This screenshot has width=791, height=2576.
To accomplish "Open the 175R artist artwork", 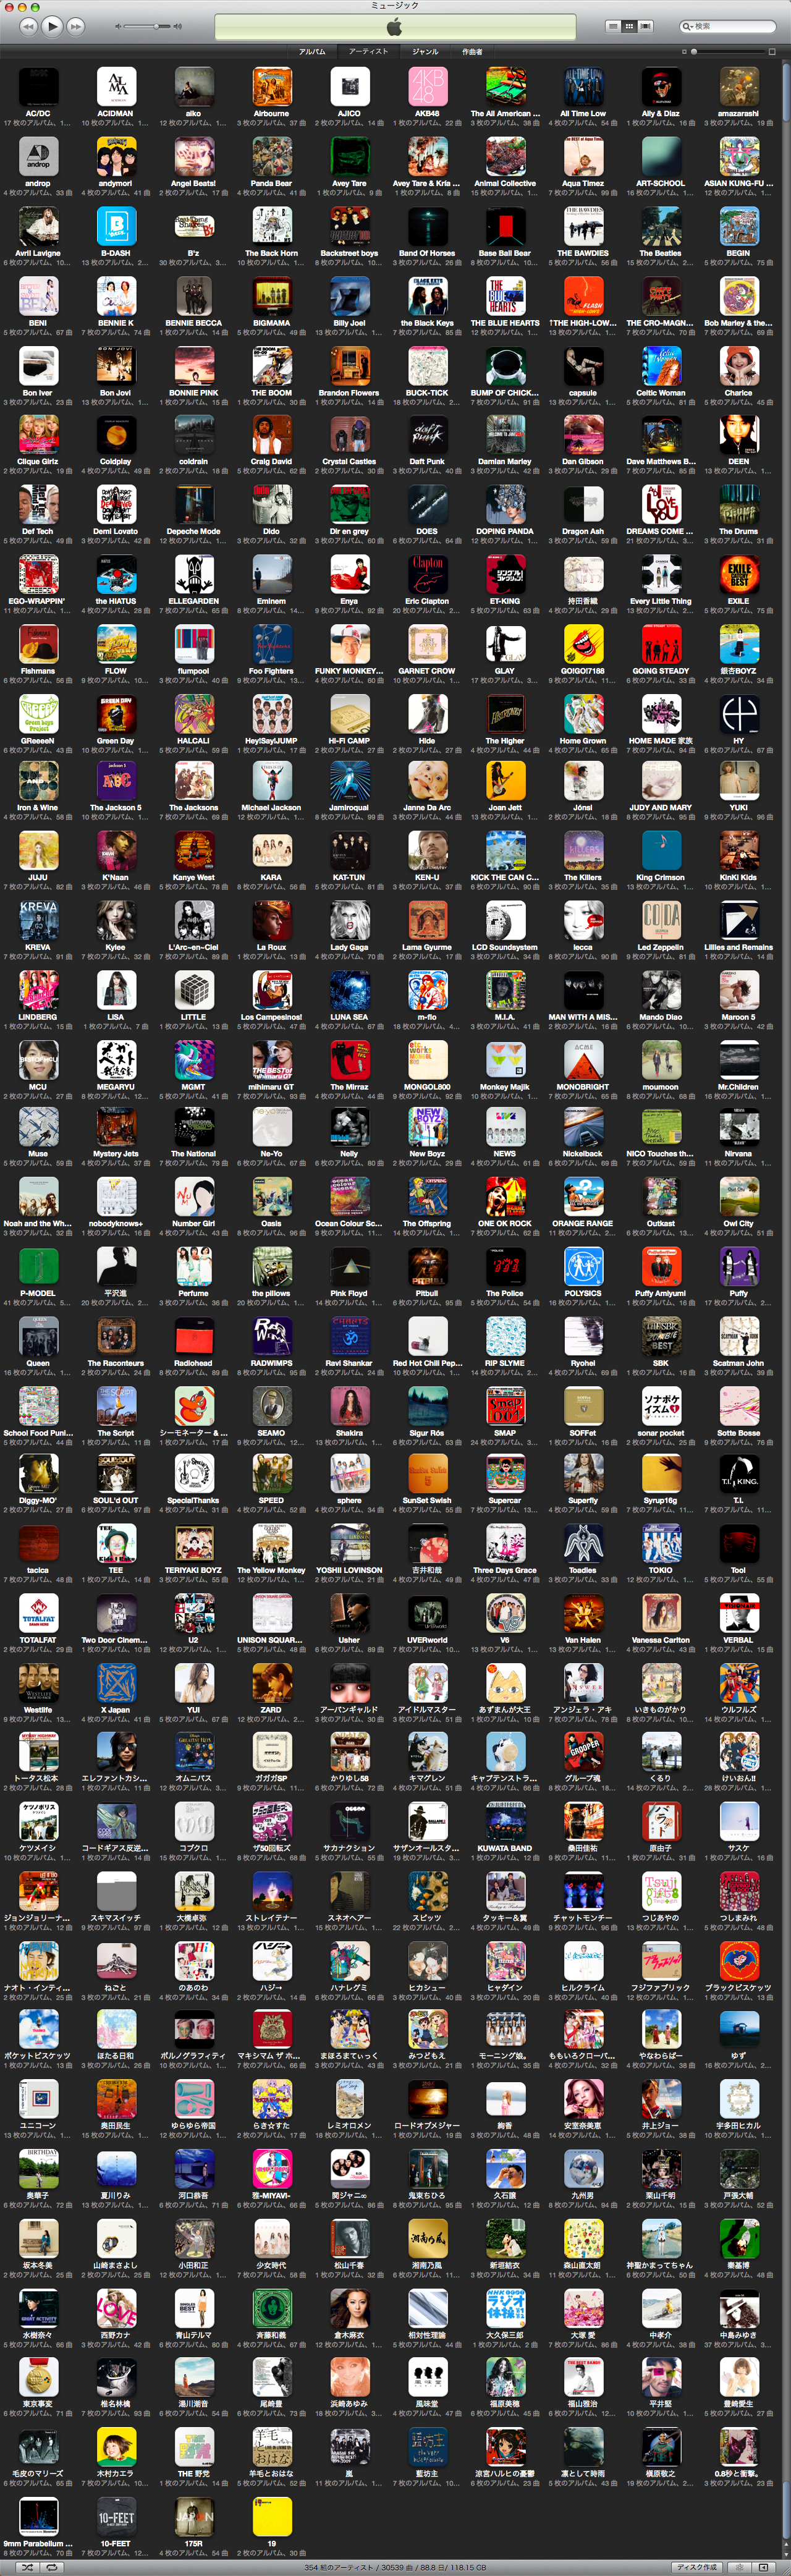I will 194,2517.
